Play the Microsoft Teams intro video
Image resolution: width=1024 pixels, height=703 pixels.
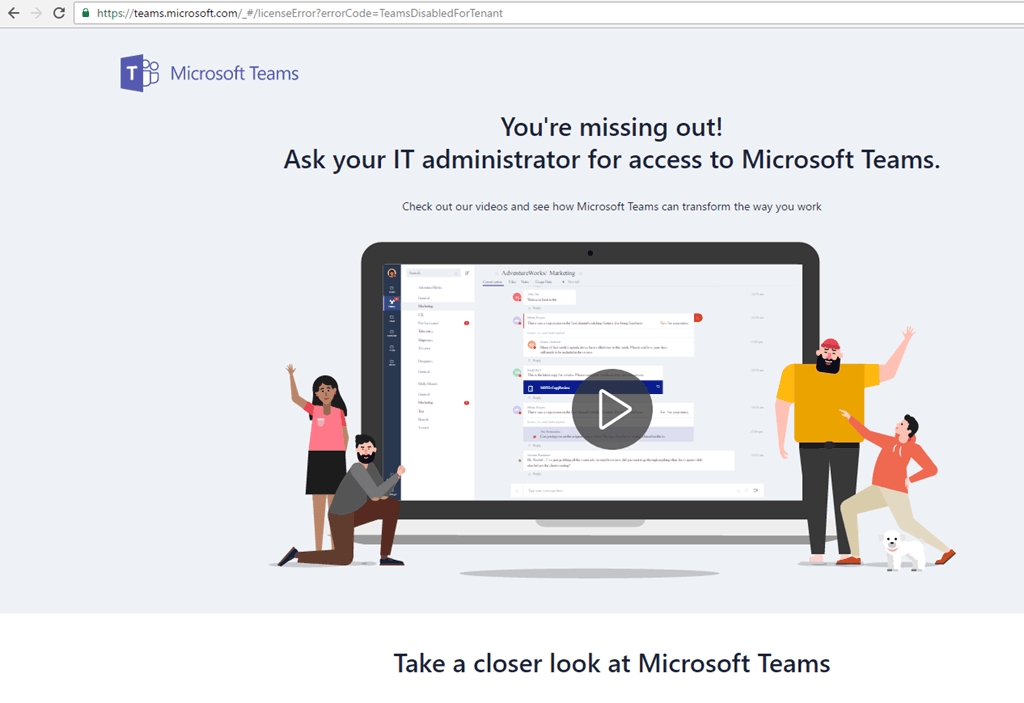[x=612, y=409]
